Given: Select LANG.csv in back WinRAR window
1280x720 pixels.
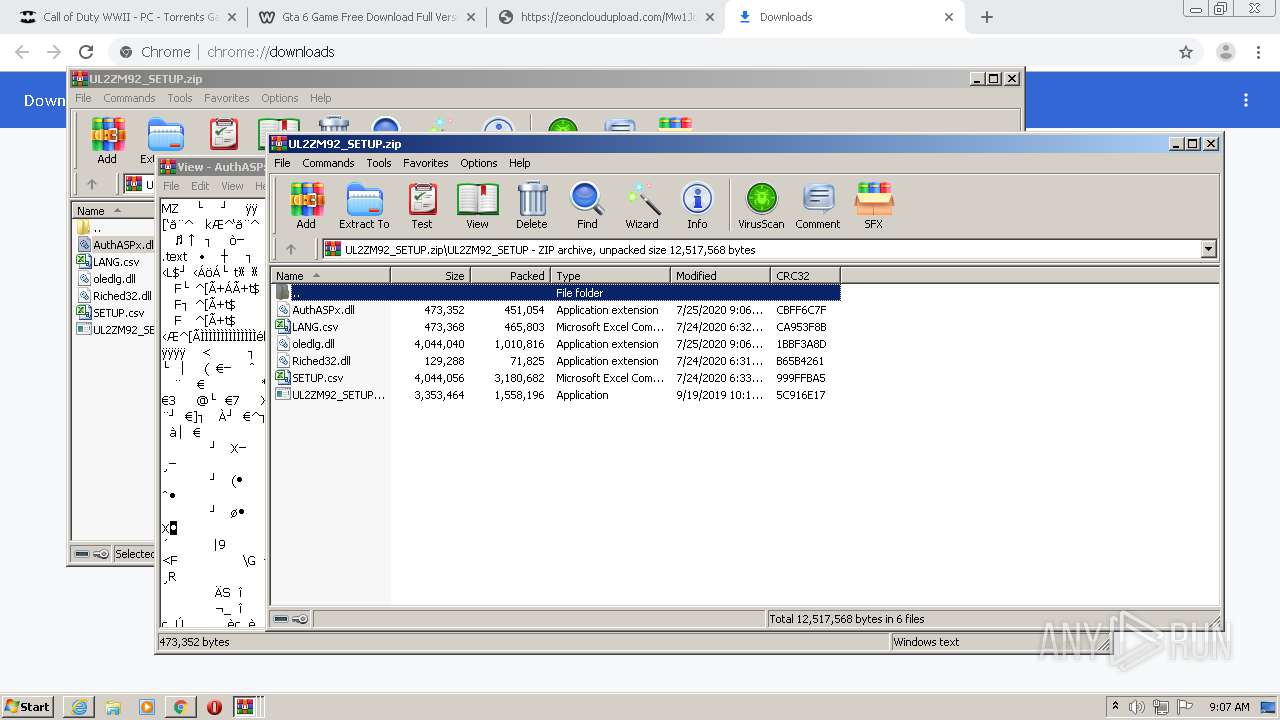Looking at the screenshot, I should tap(115, 262).
